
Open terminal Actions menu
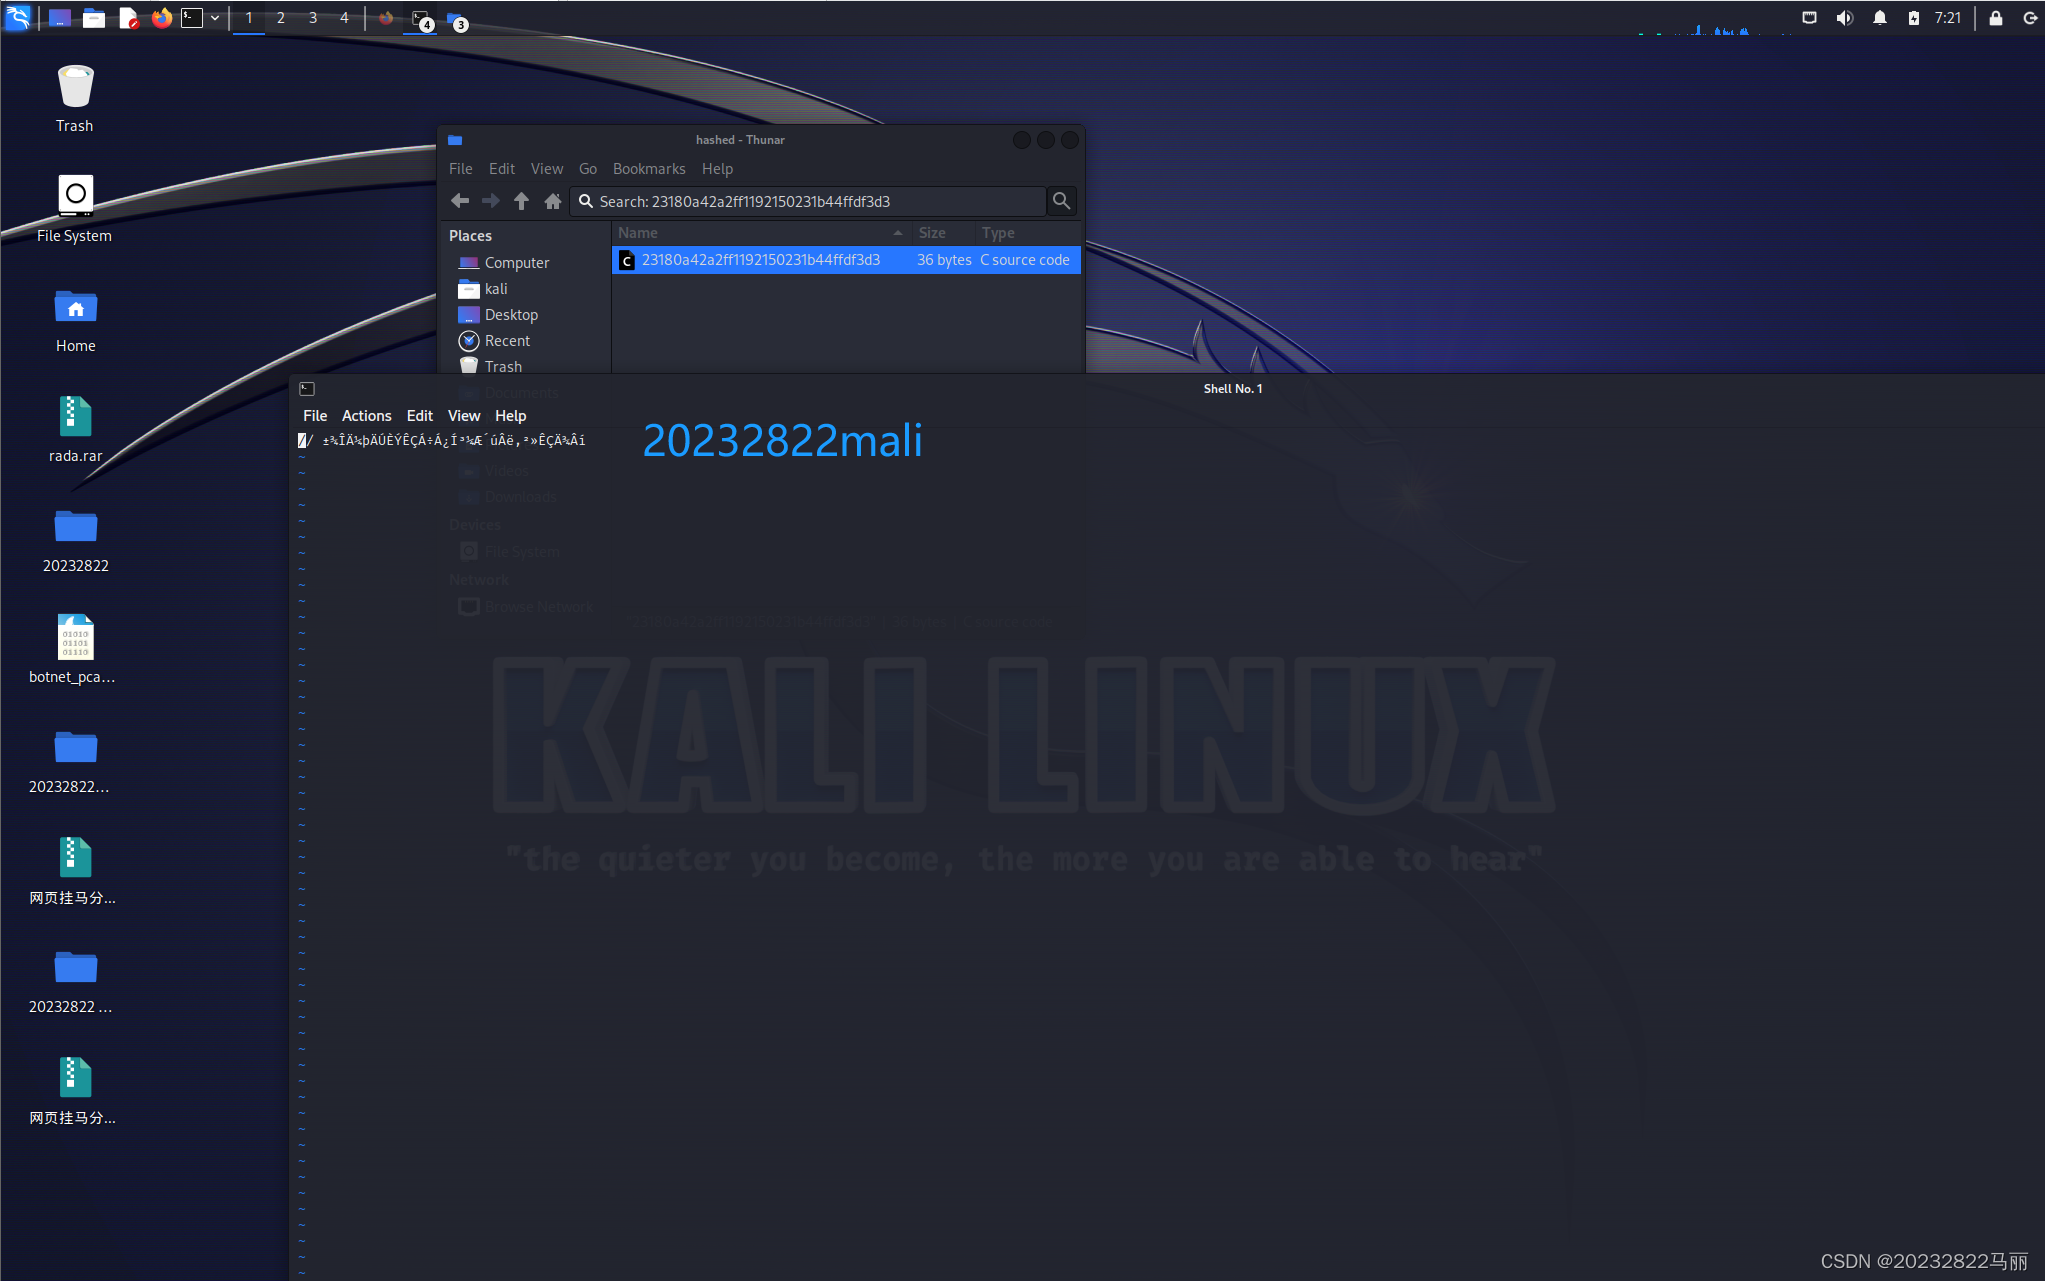click(366, 416)
